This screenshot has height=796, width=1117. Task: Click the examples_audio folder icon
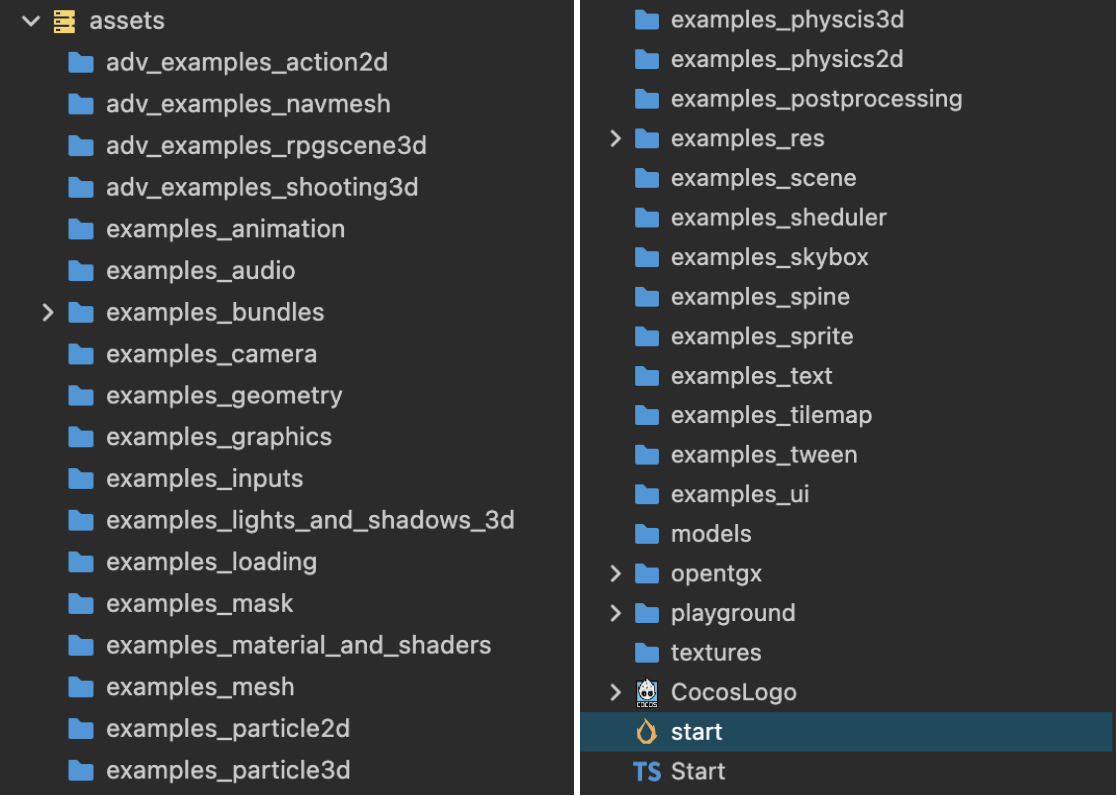coord(81,271)
